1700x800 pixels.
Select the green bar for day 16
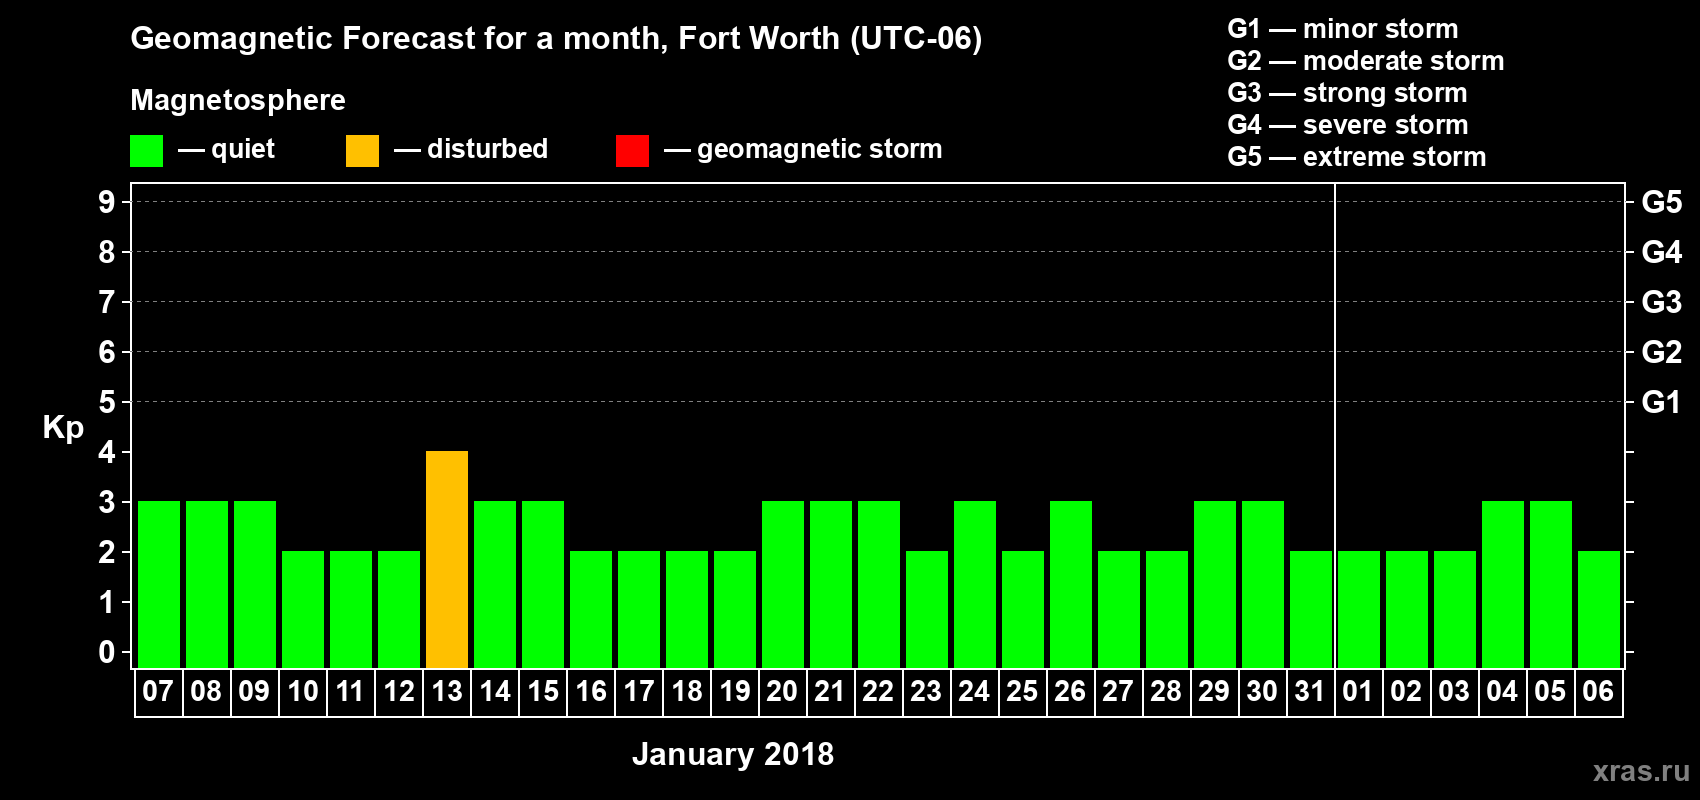(x=591, y=609)
